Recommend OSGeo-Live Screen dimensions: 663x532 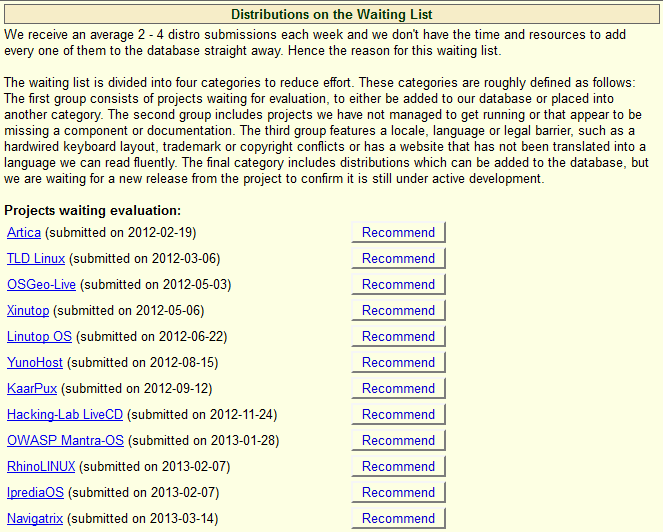coord(398,284)
